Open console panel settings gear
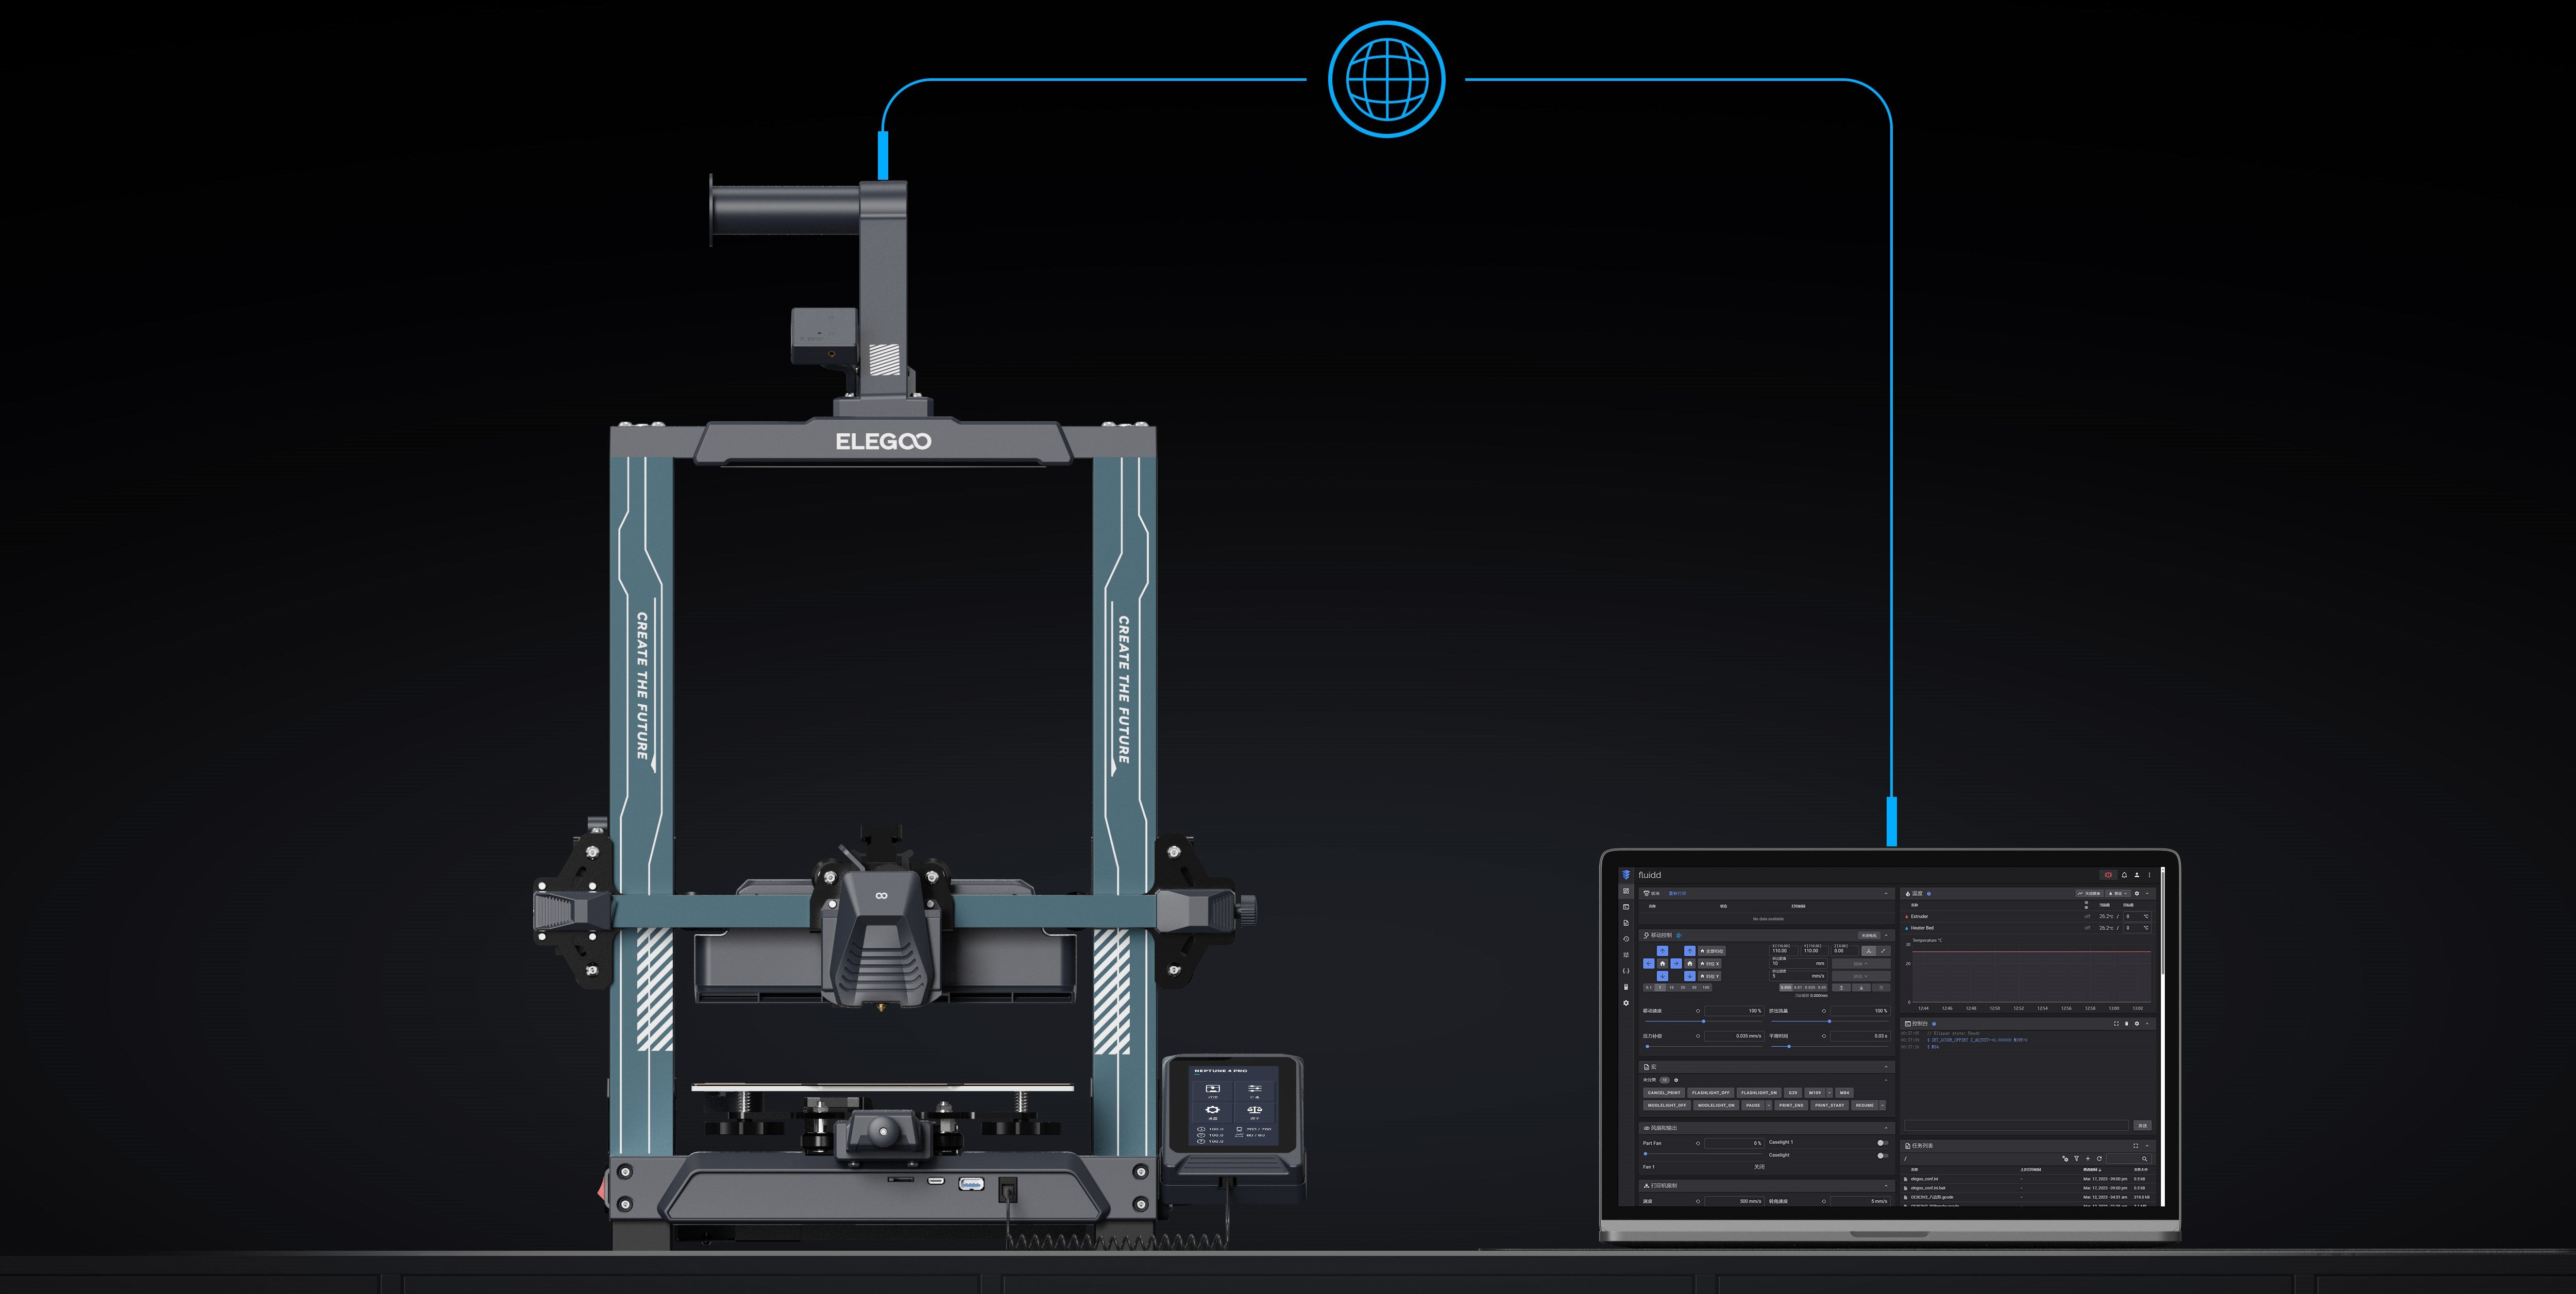 point(2137,1024)
